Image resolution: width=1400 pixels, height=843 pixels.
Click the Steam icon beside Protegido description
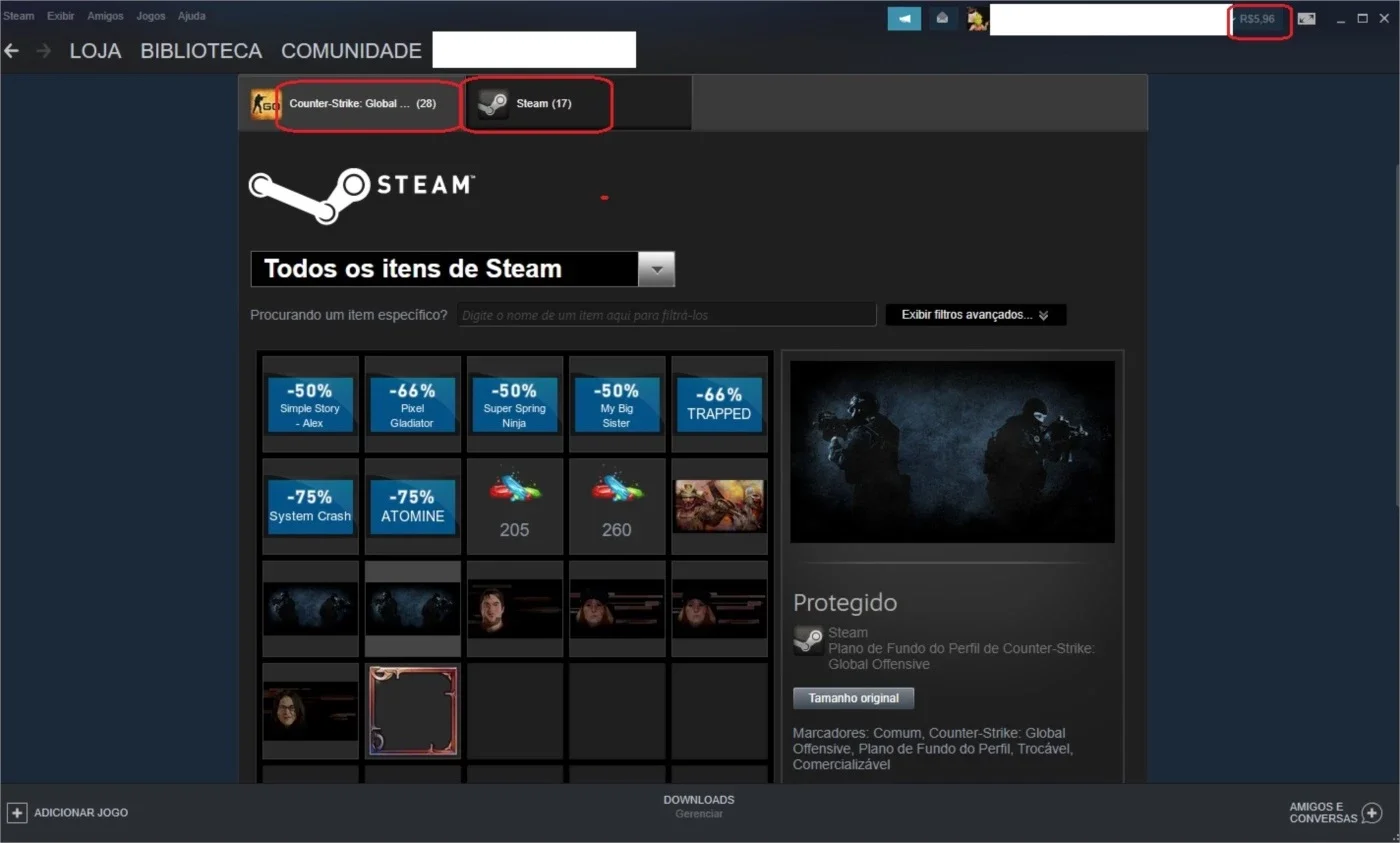[x=808, y=641]
